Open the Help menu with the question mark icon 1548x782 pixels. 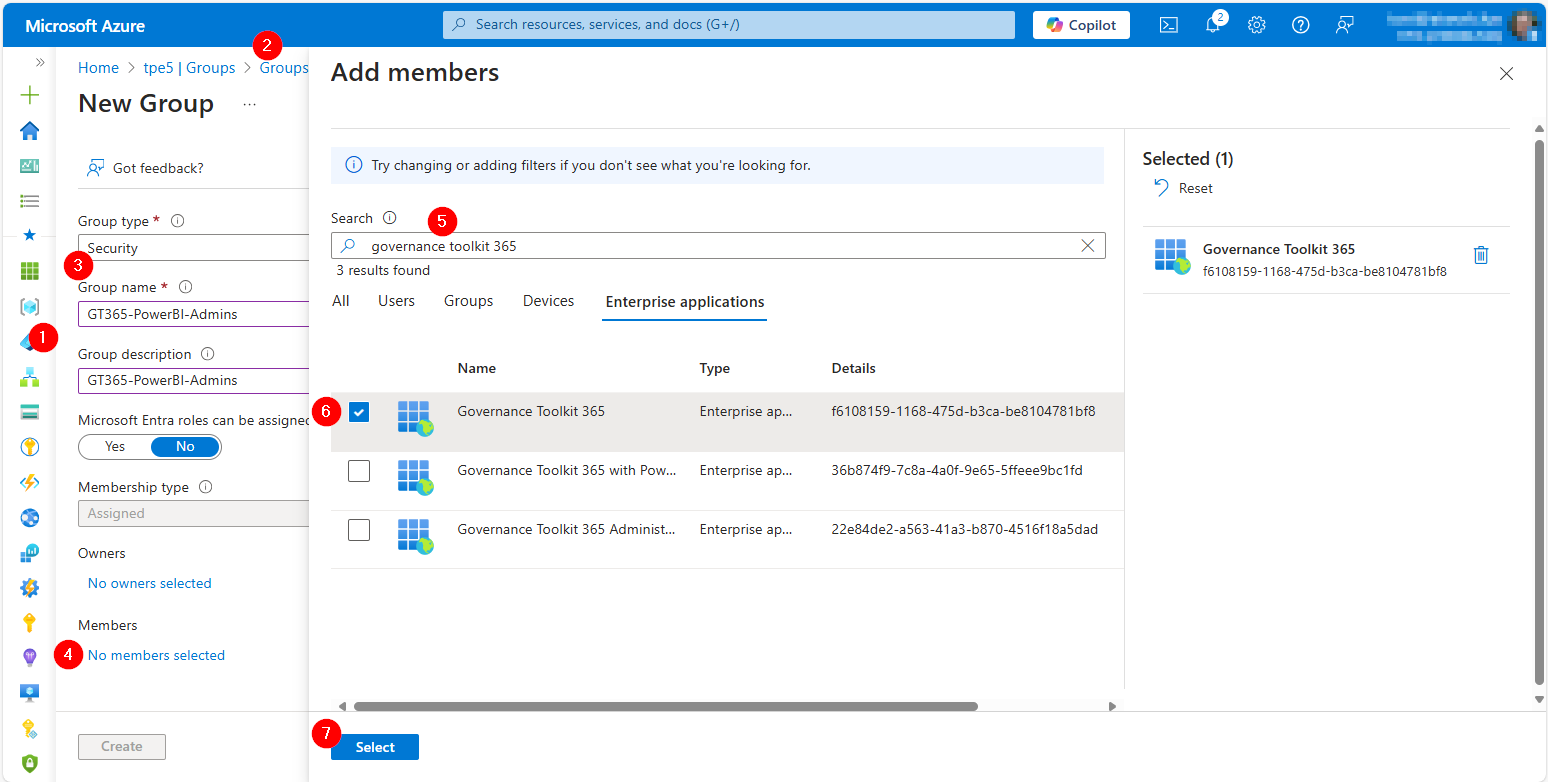[x=1300, y=24]
